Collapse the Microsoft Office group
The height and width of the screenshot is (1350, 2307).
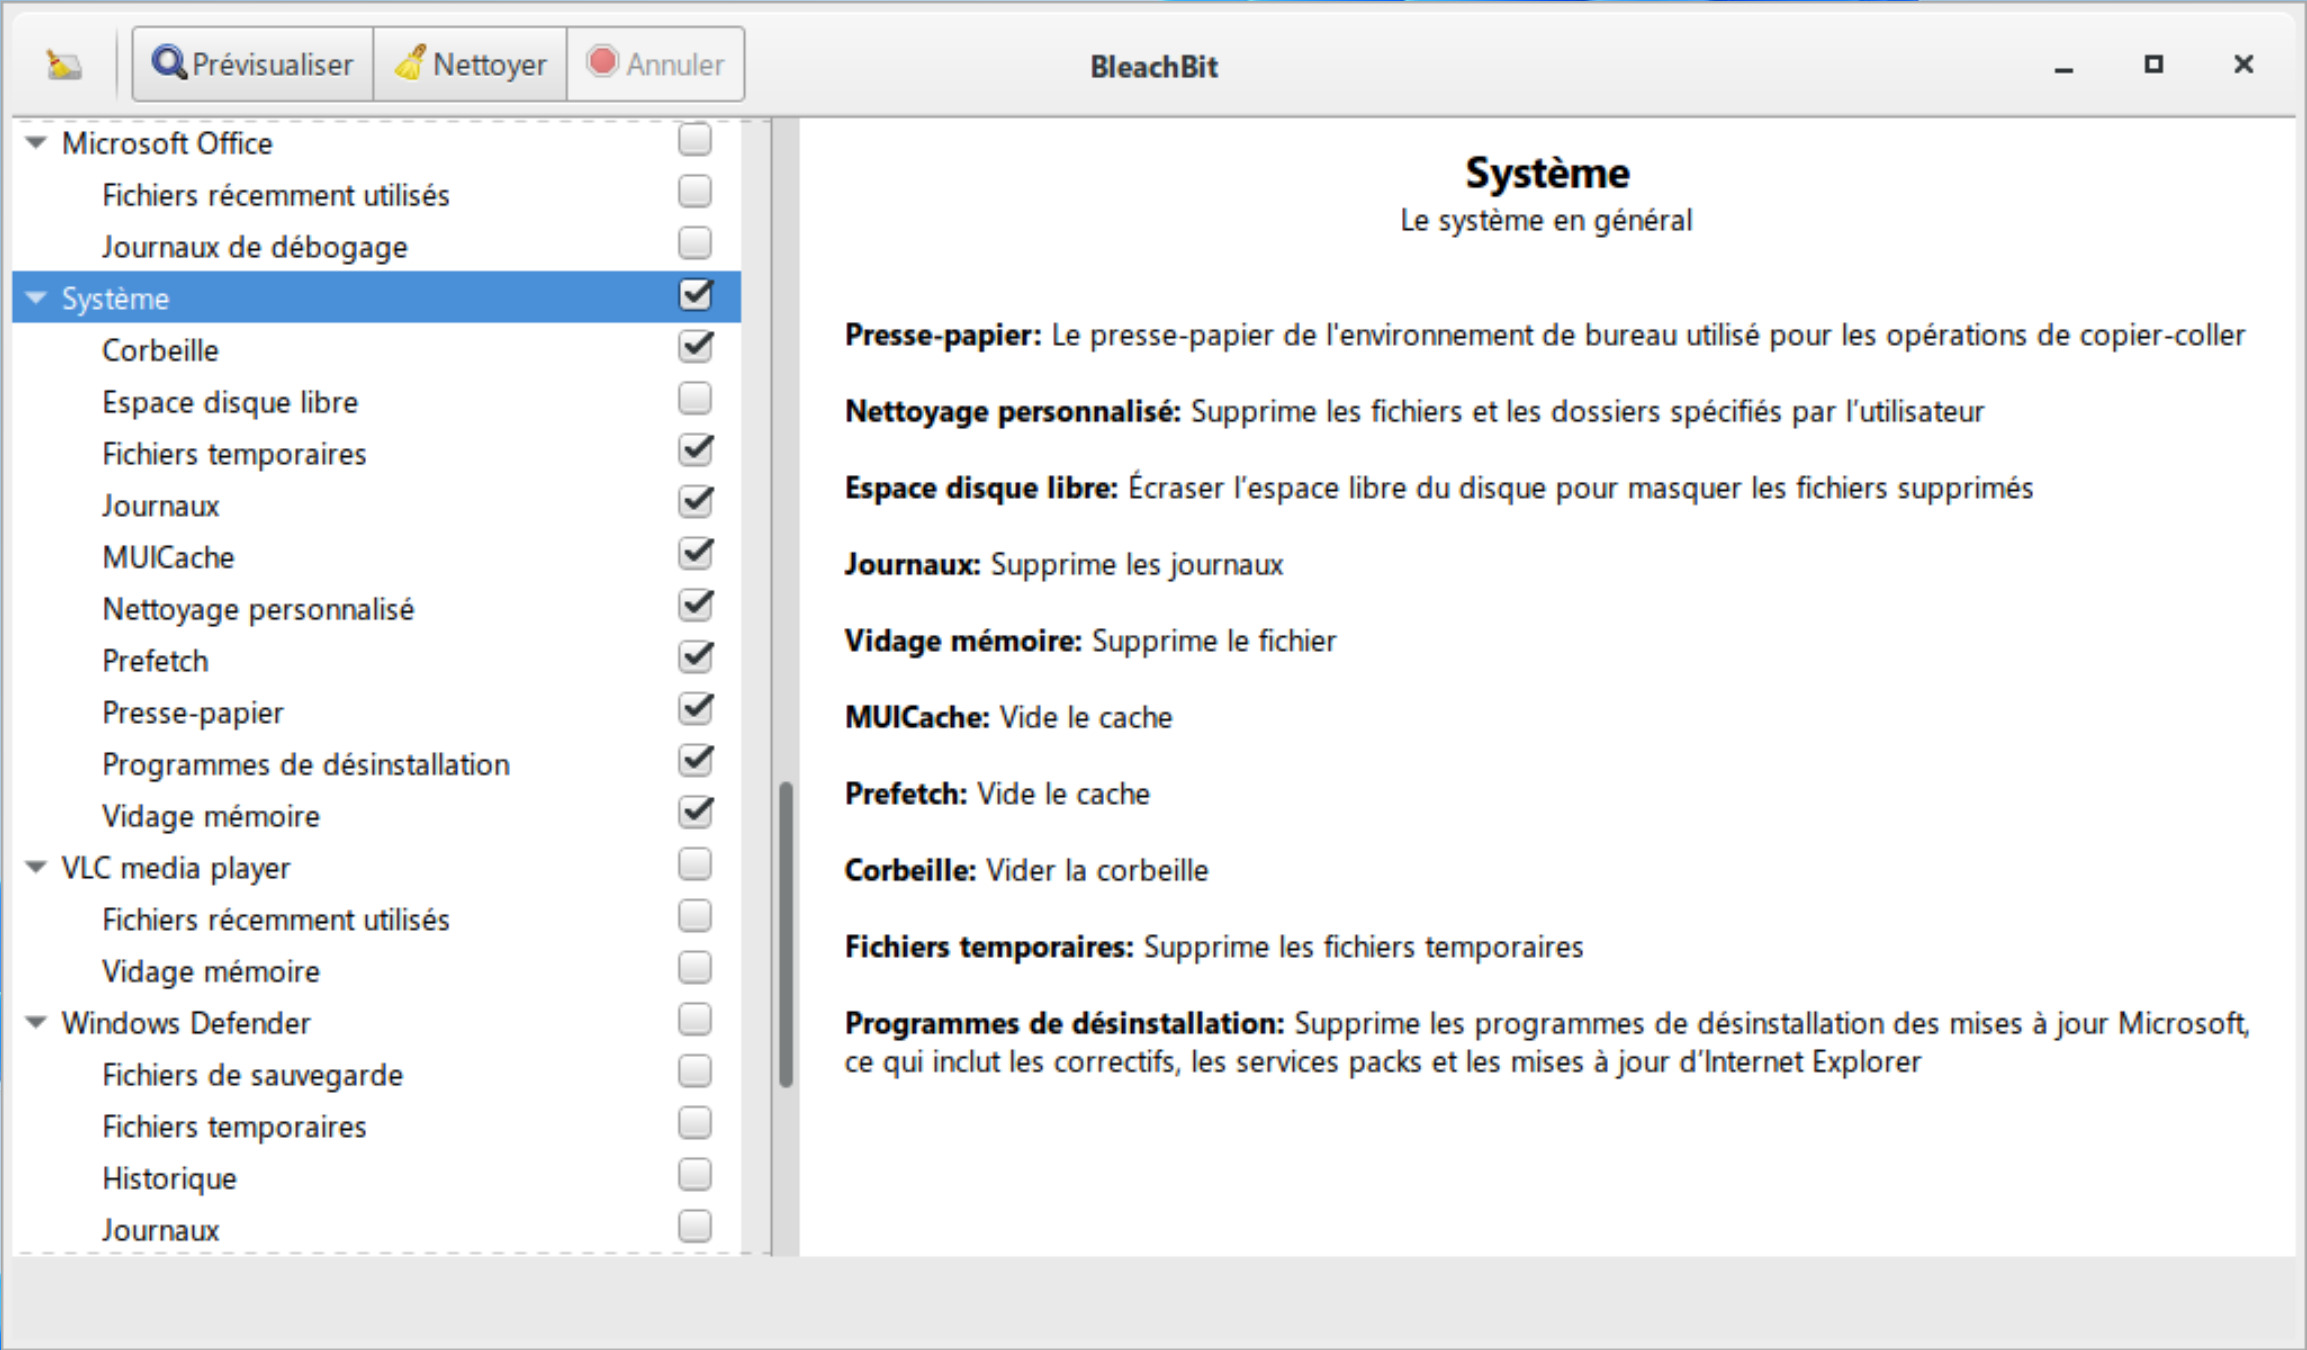pos(36,143)
